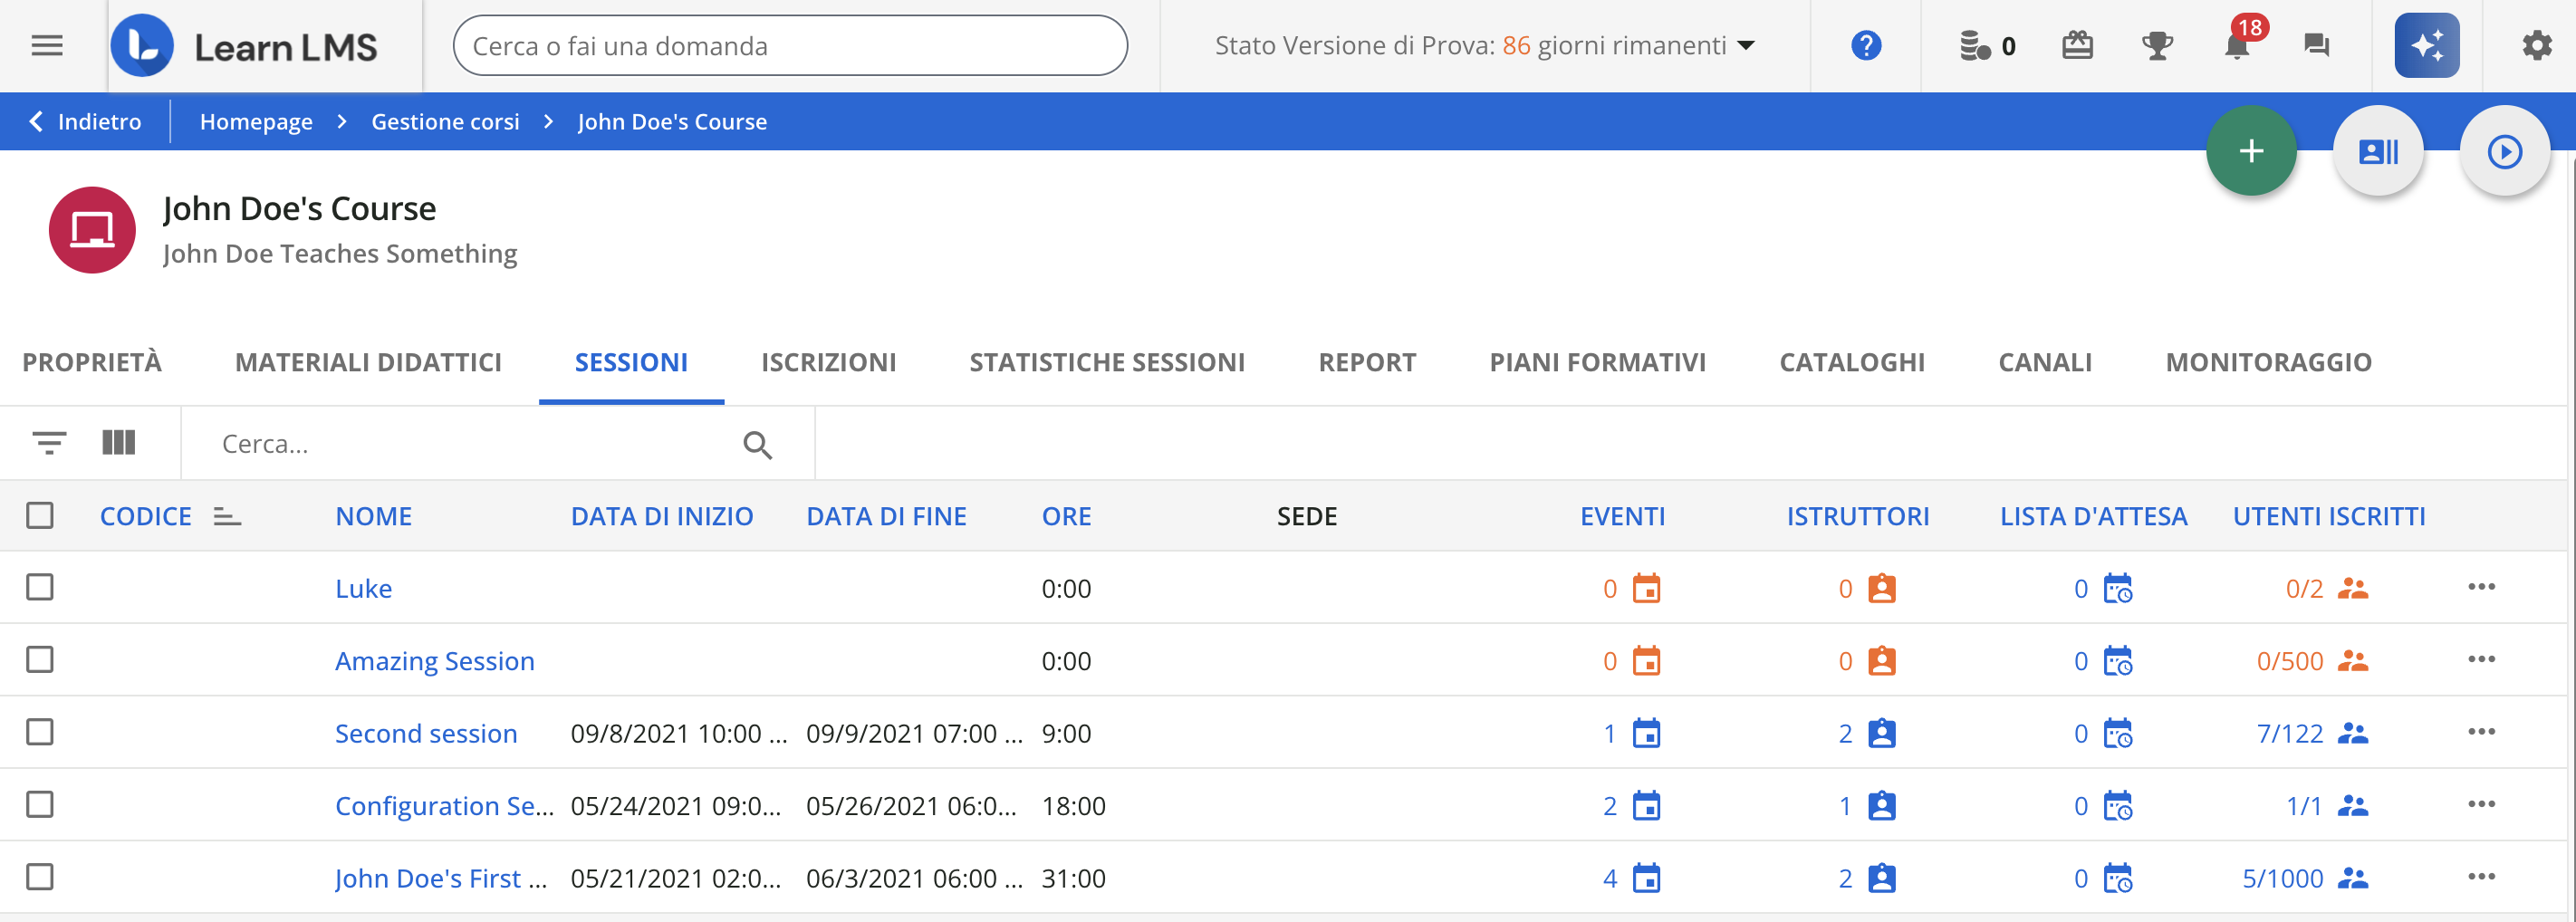Open the notifications bell
Viewport: 2576px width, 922px height.
[x=2237, y=46]
